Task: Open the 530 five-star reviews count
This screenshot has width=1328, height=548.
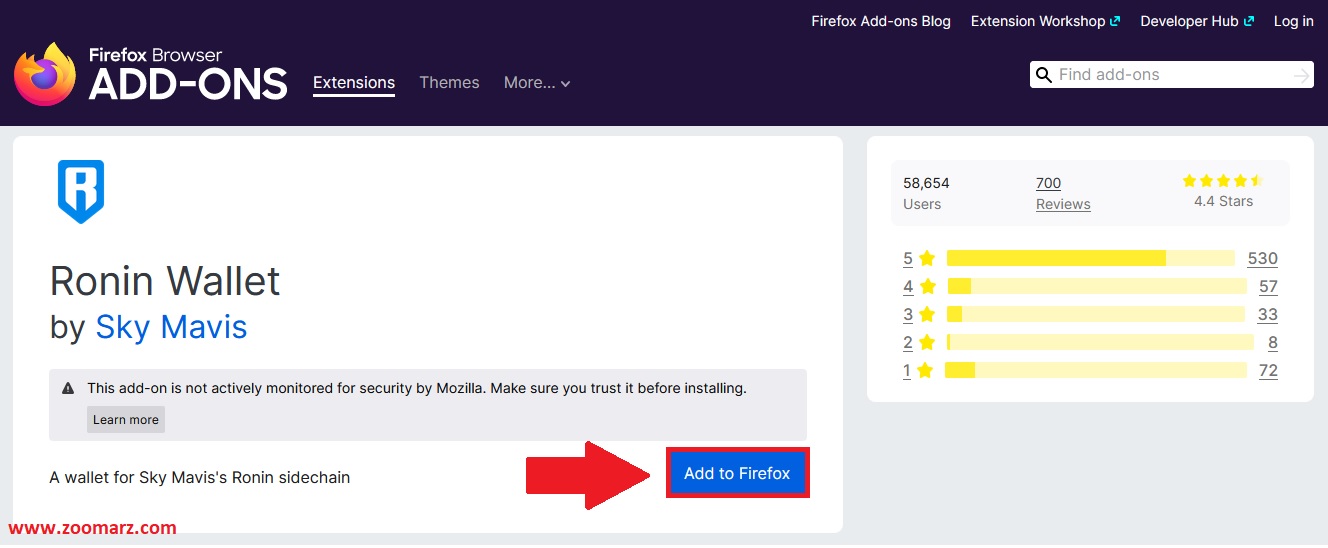Action: pyautogui.click(x=1262, y=258)
